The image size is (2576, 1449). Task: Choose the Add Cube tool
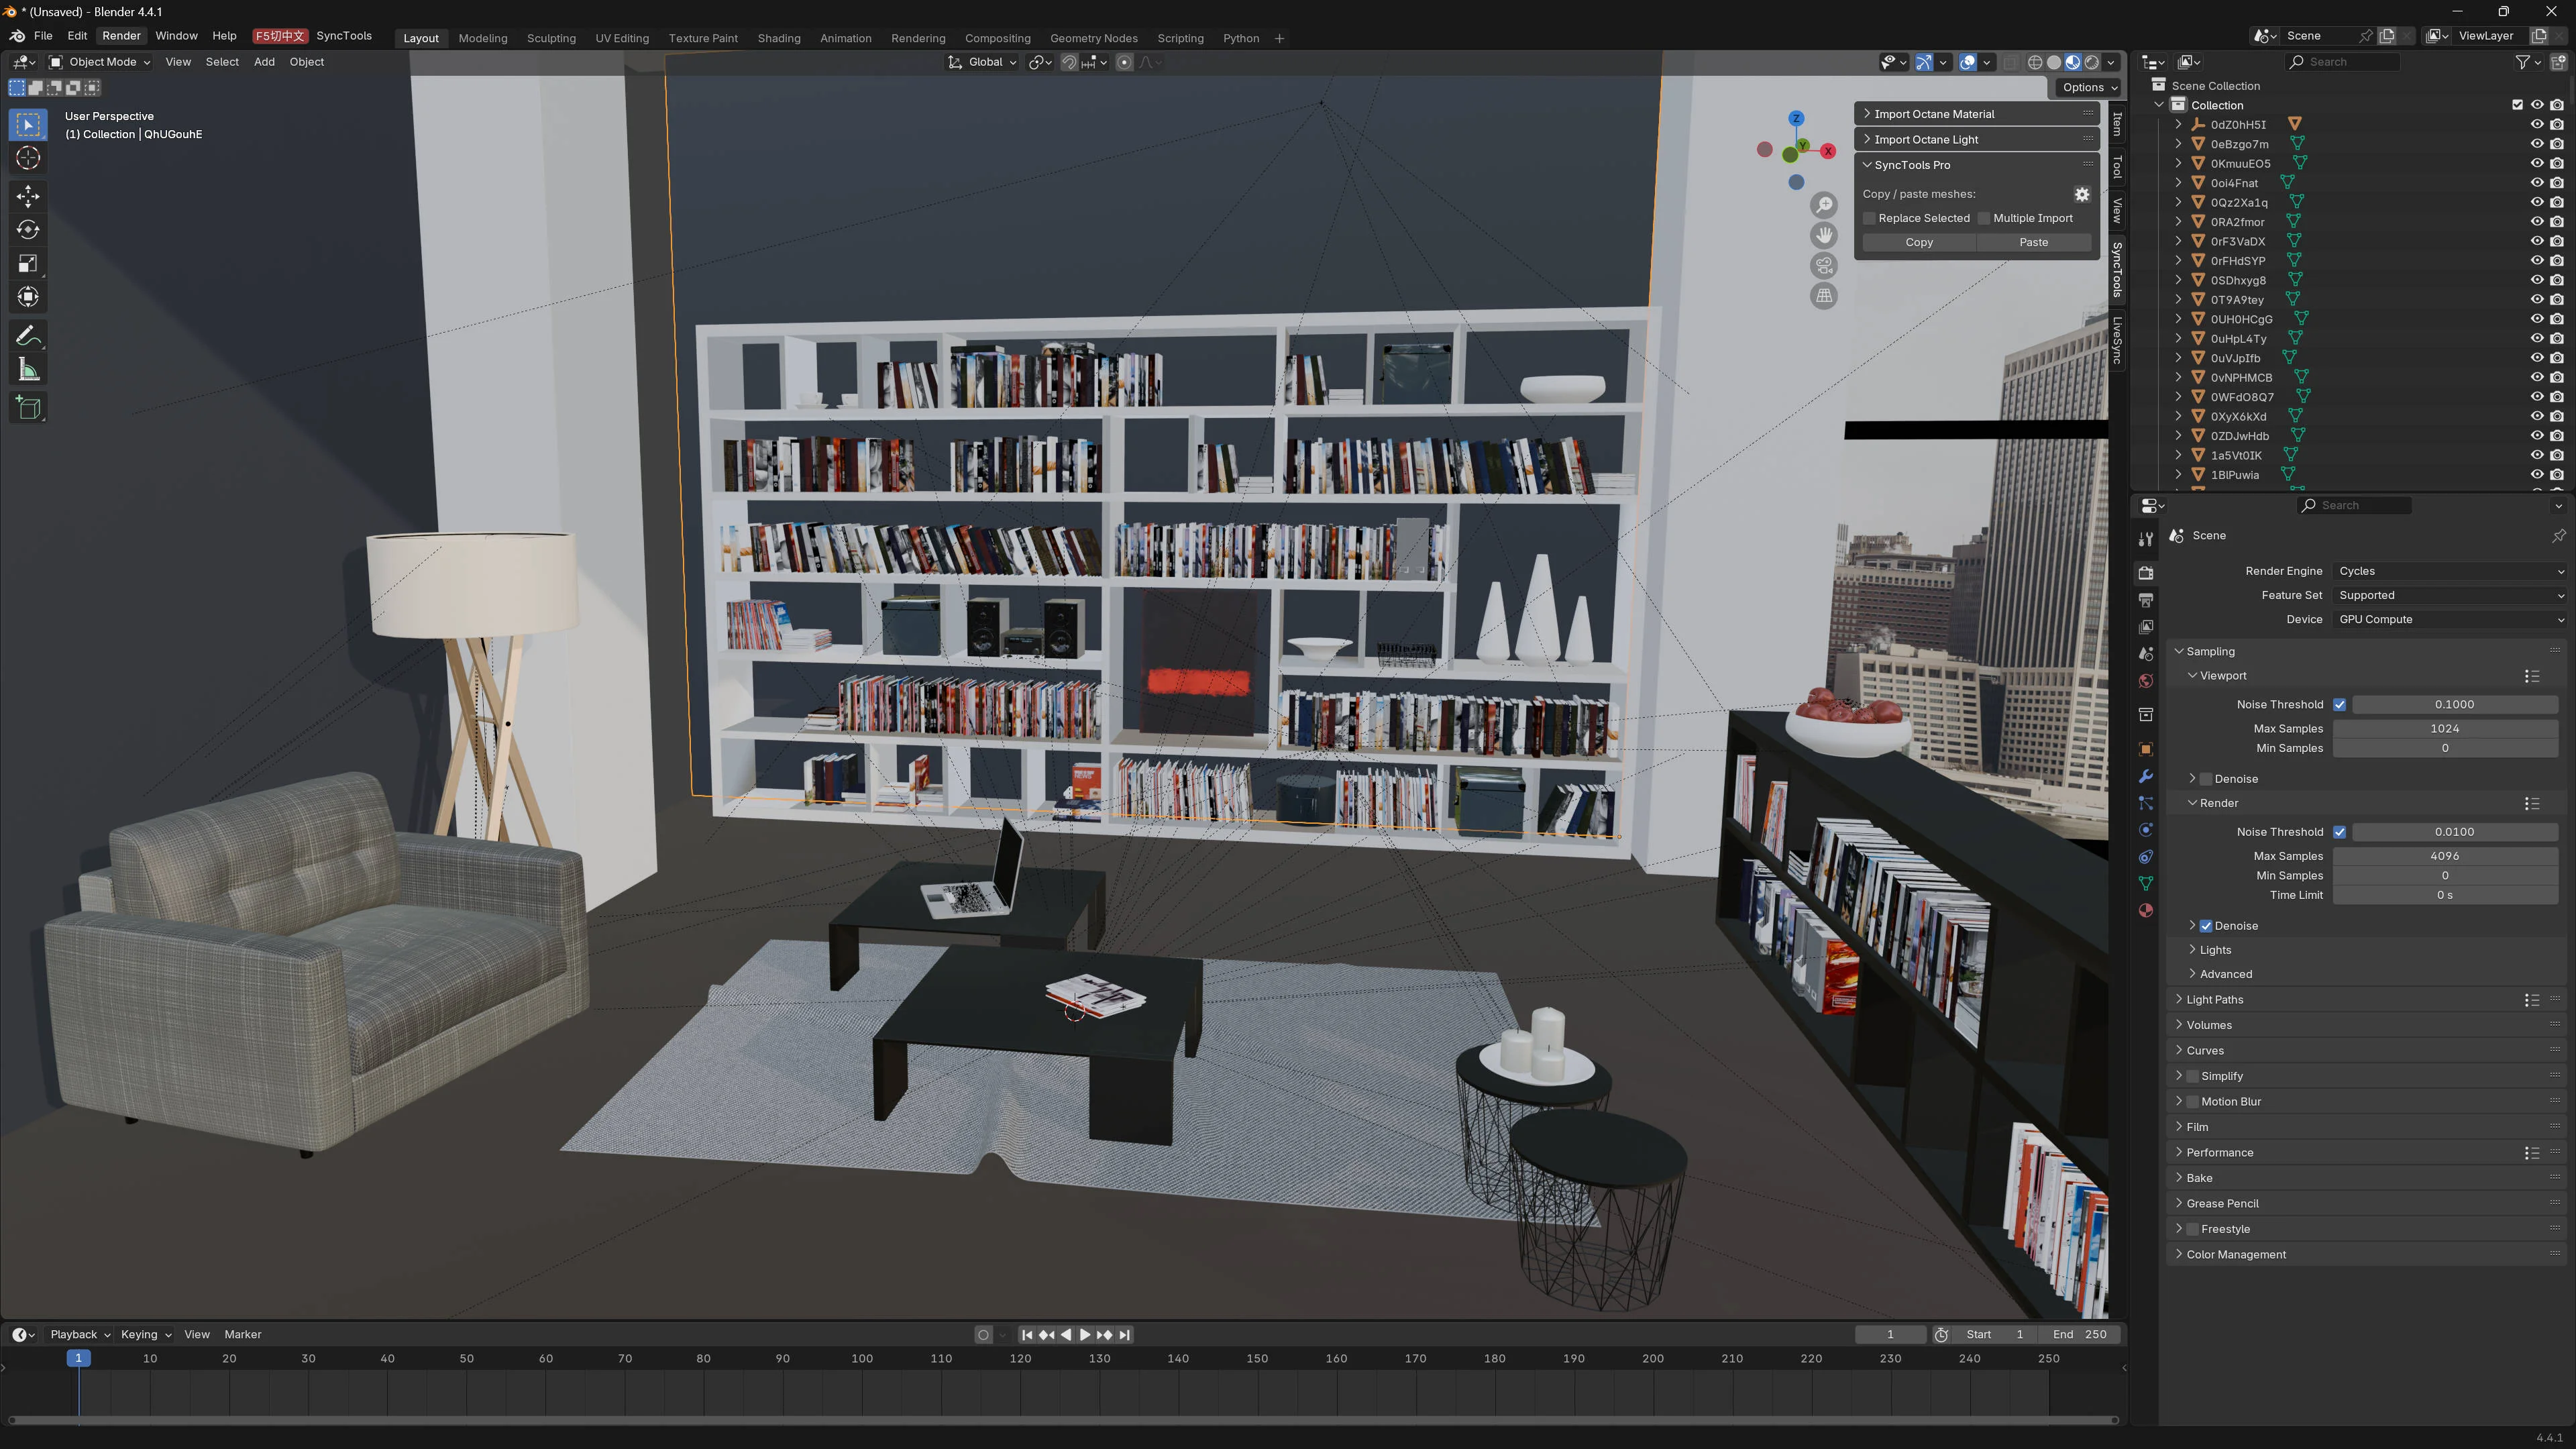pos(28,408)
